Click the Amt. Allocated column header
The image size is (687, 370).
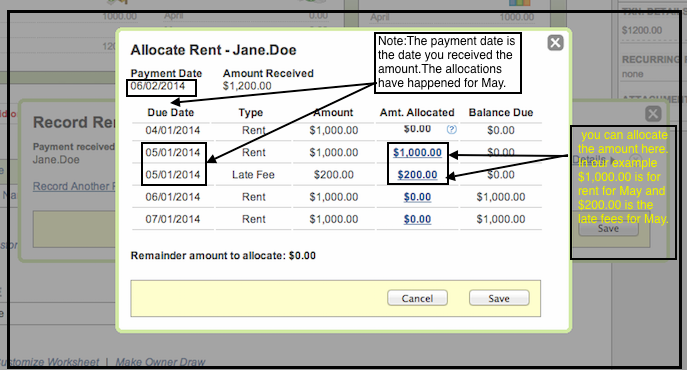pyautogui.click(x=417, y=113)
